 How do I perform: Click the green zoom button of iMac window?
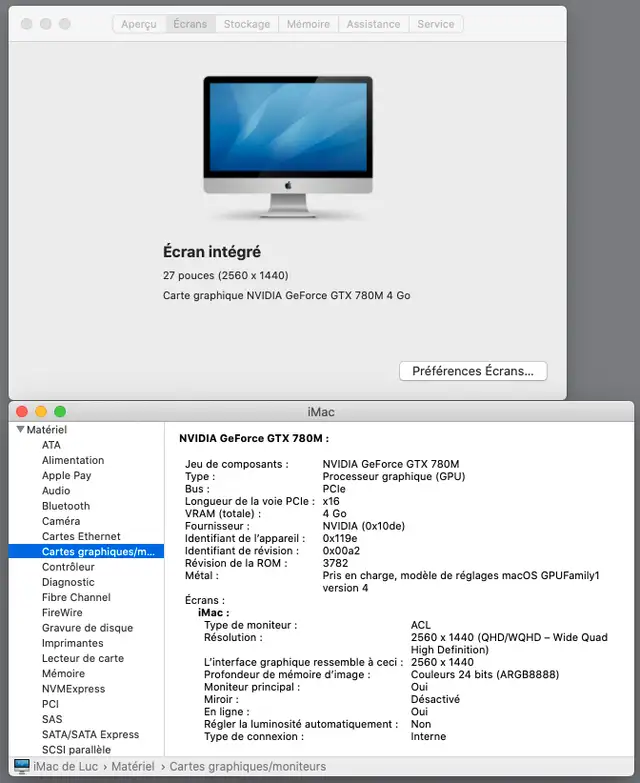tap(60, 411)
